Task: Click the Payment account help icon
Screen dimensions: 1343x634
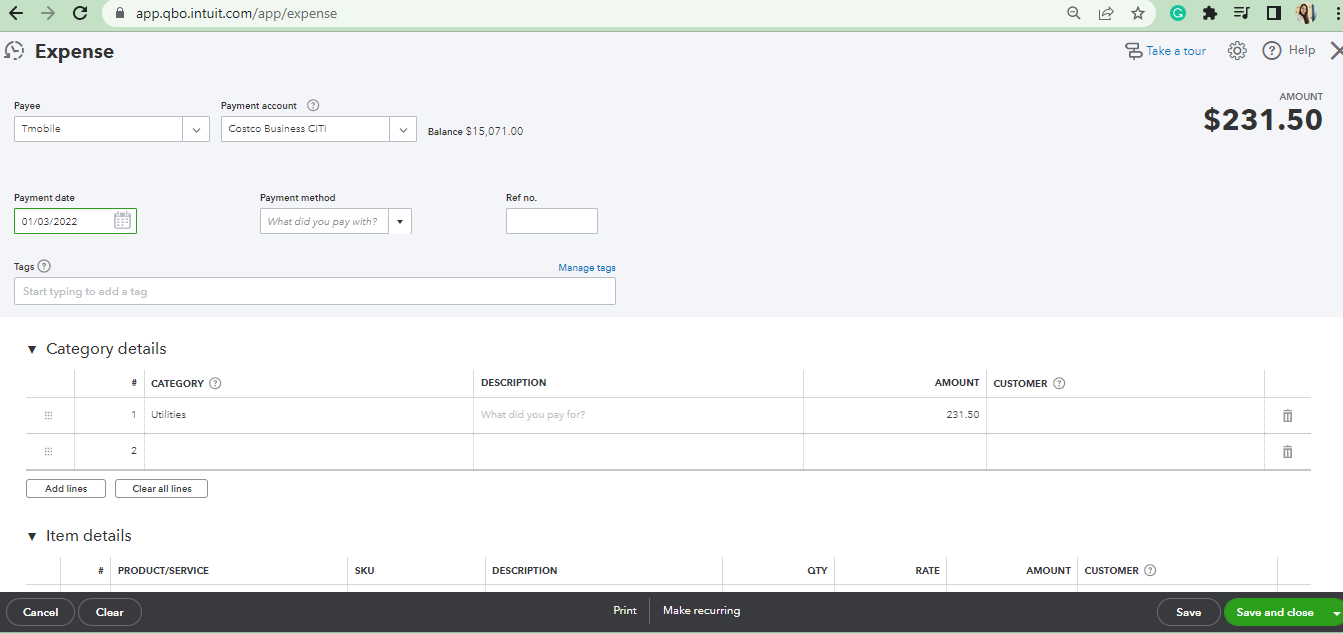Action: [x=313, y=105]
